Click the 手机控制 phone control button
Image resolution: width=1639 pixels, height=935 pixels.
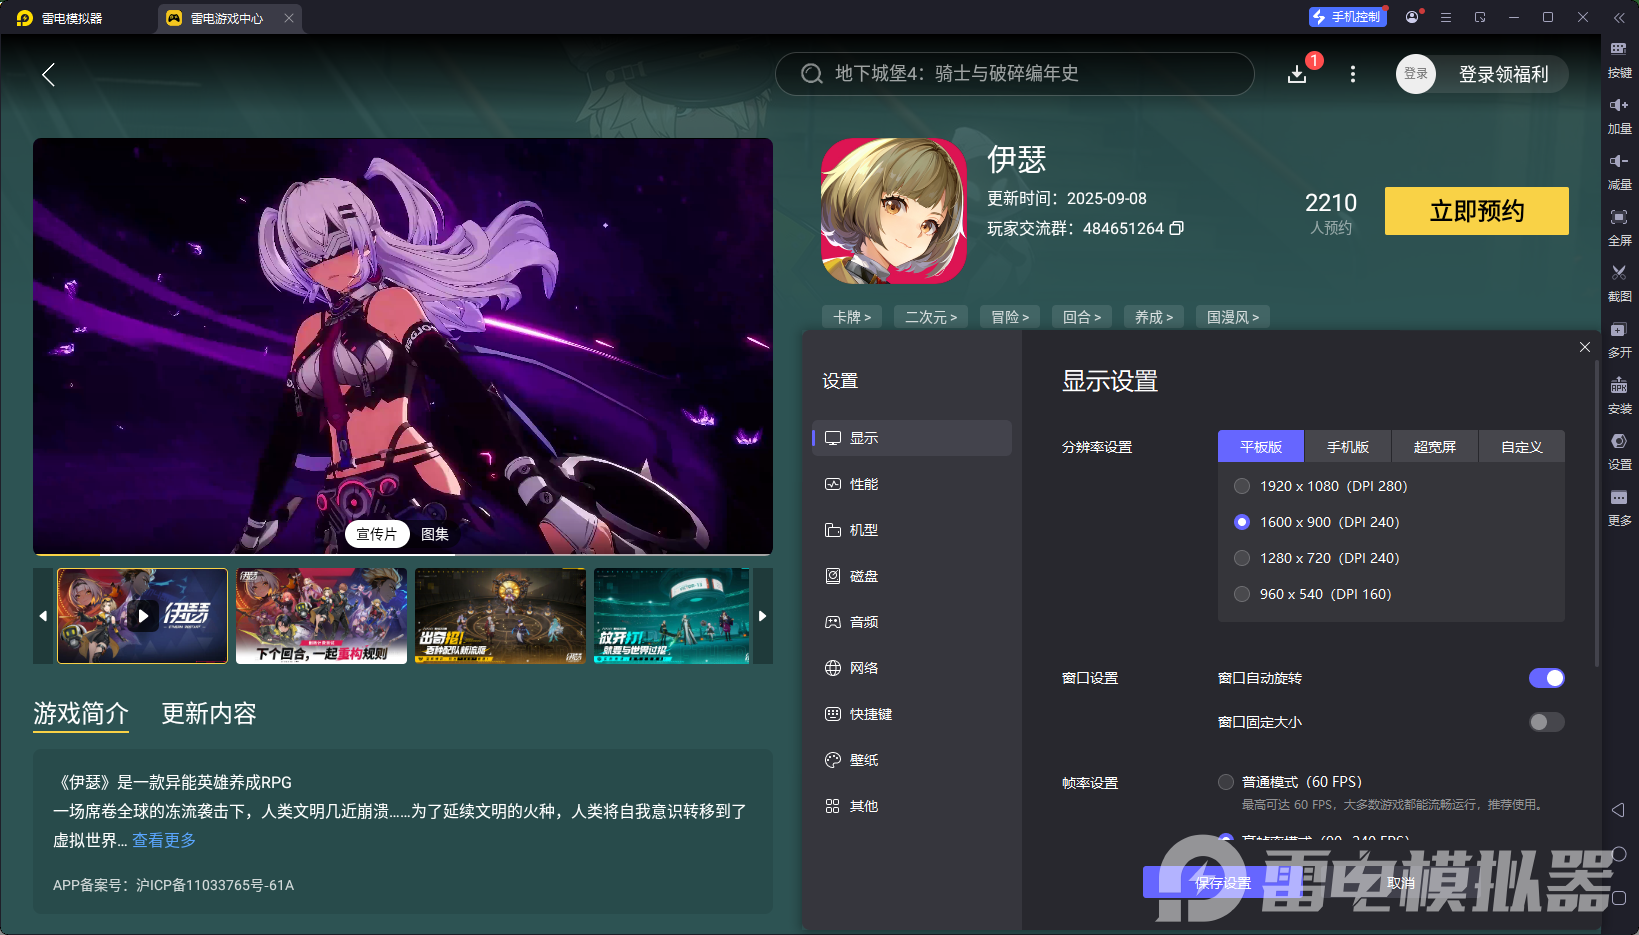[1348, 17]
